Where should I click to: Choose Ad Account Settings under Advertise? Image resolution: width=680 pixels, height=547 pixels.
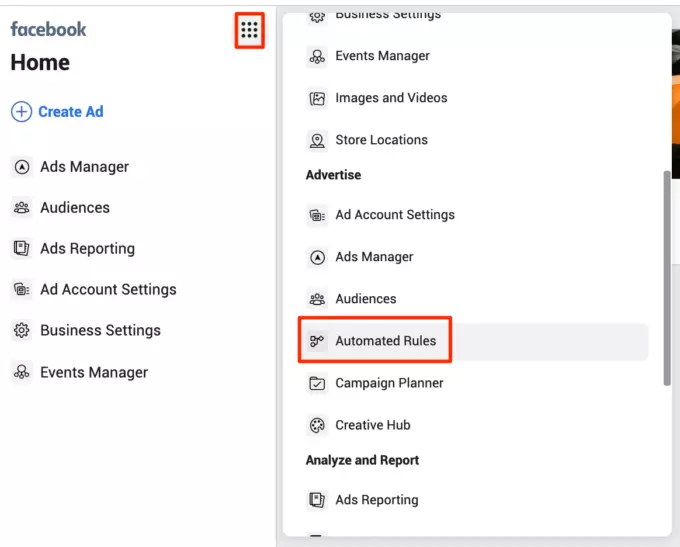pyautogui.click(x=394, y=215)
